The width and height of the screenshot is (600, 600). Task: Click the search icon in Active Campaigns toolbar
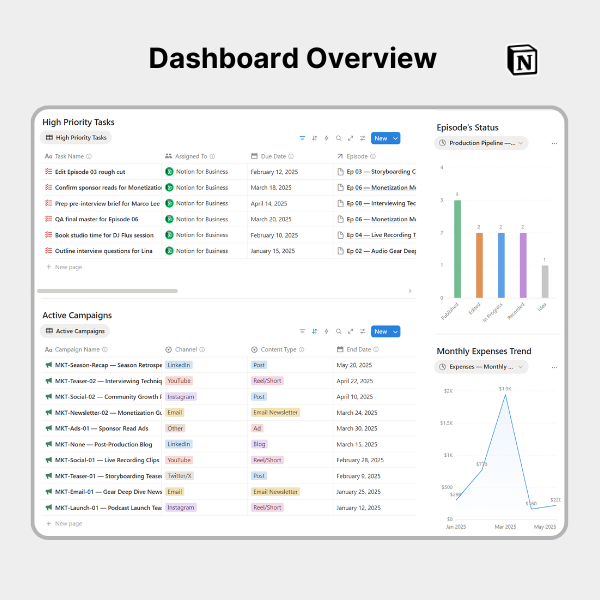pos(339,331)
